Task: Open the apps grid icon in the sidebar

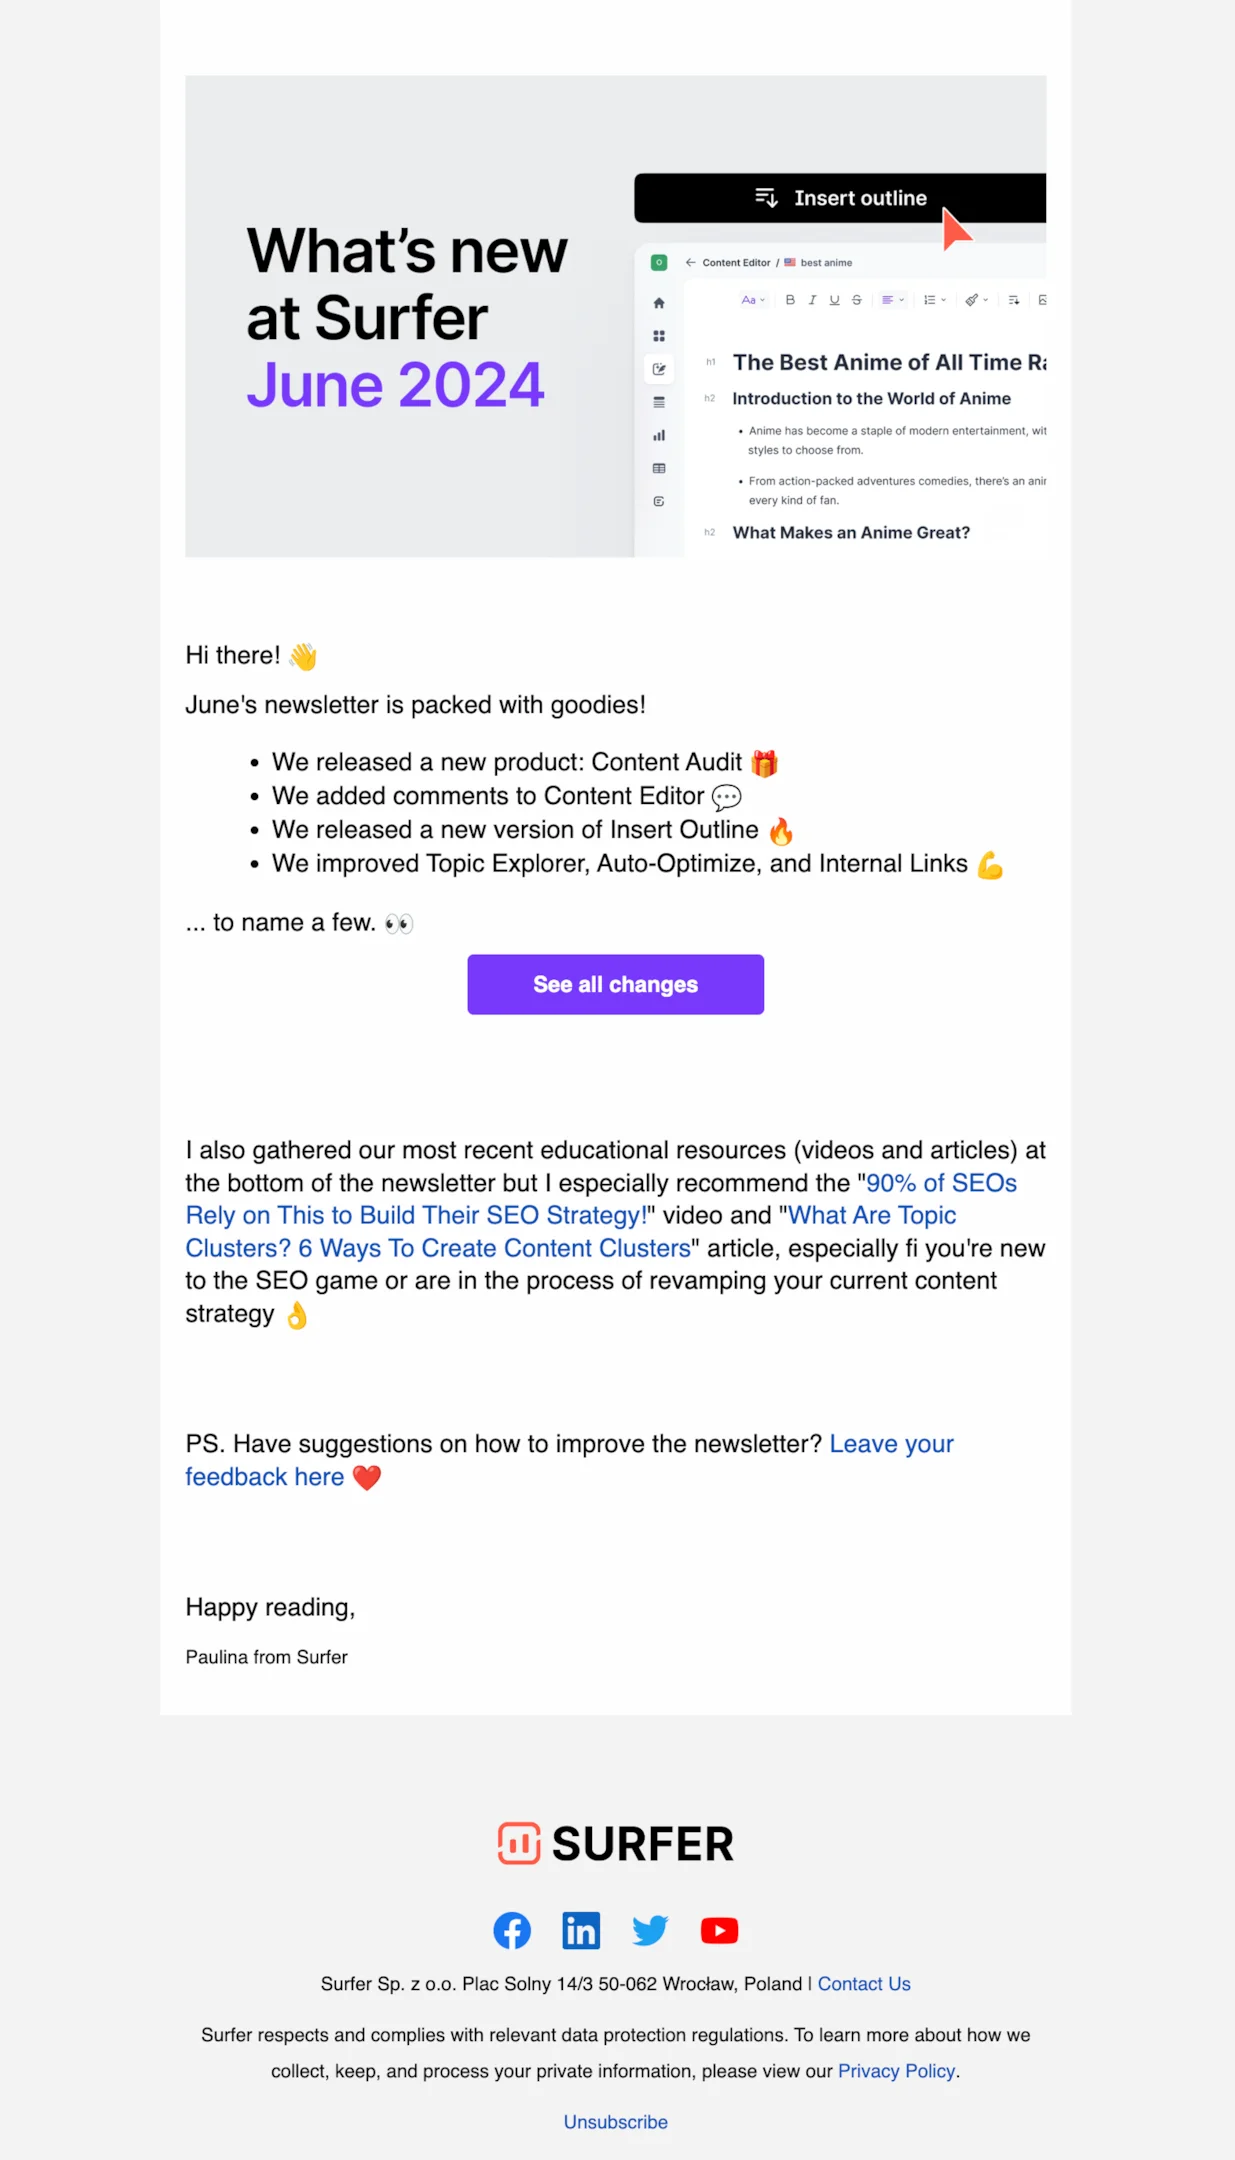Action: [658, 336]
